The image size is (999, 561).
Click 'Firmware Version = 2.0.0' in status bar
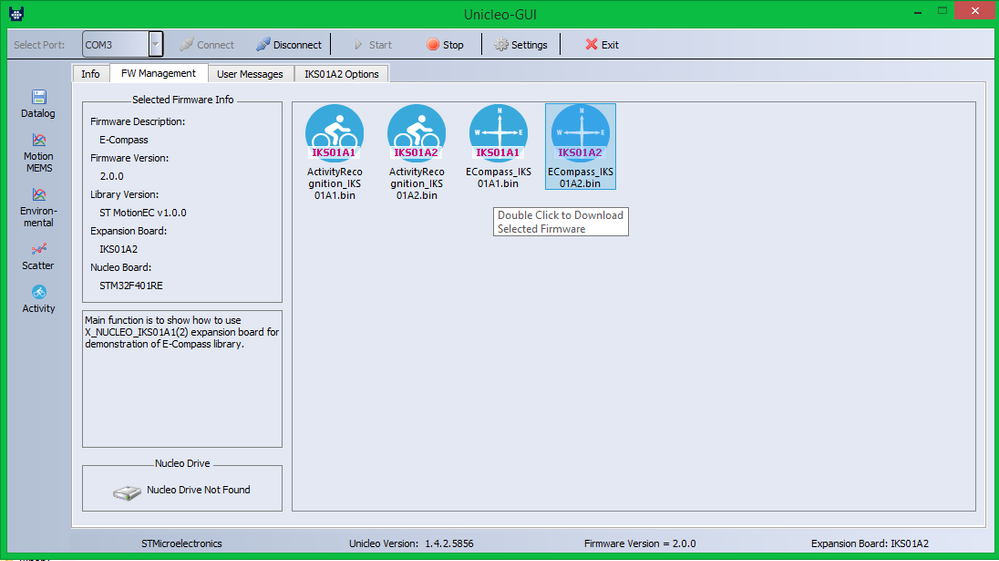pyautogui.click(x=640, y=543)
